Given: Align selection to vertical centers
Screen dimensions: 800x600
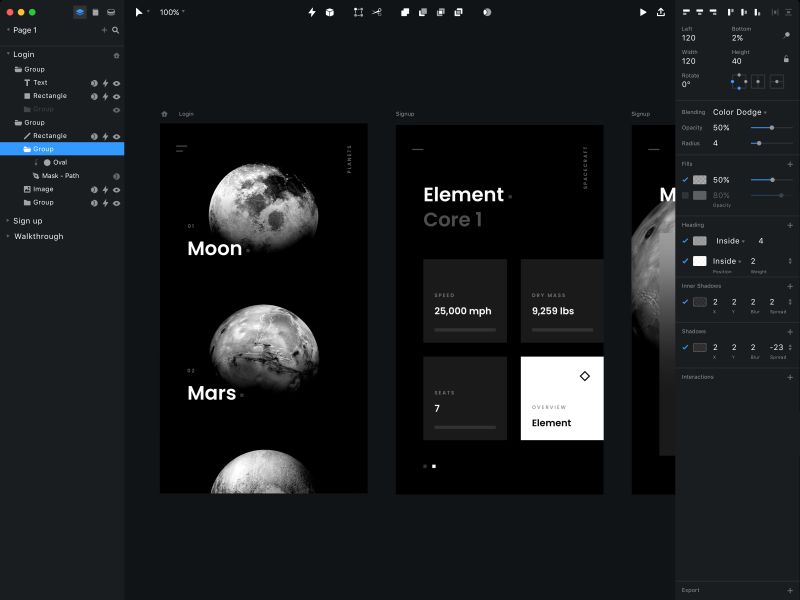Looking at the screenshot, I should (x=744, y=12).
